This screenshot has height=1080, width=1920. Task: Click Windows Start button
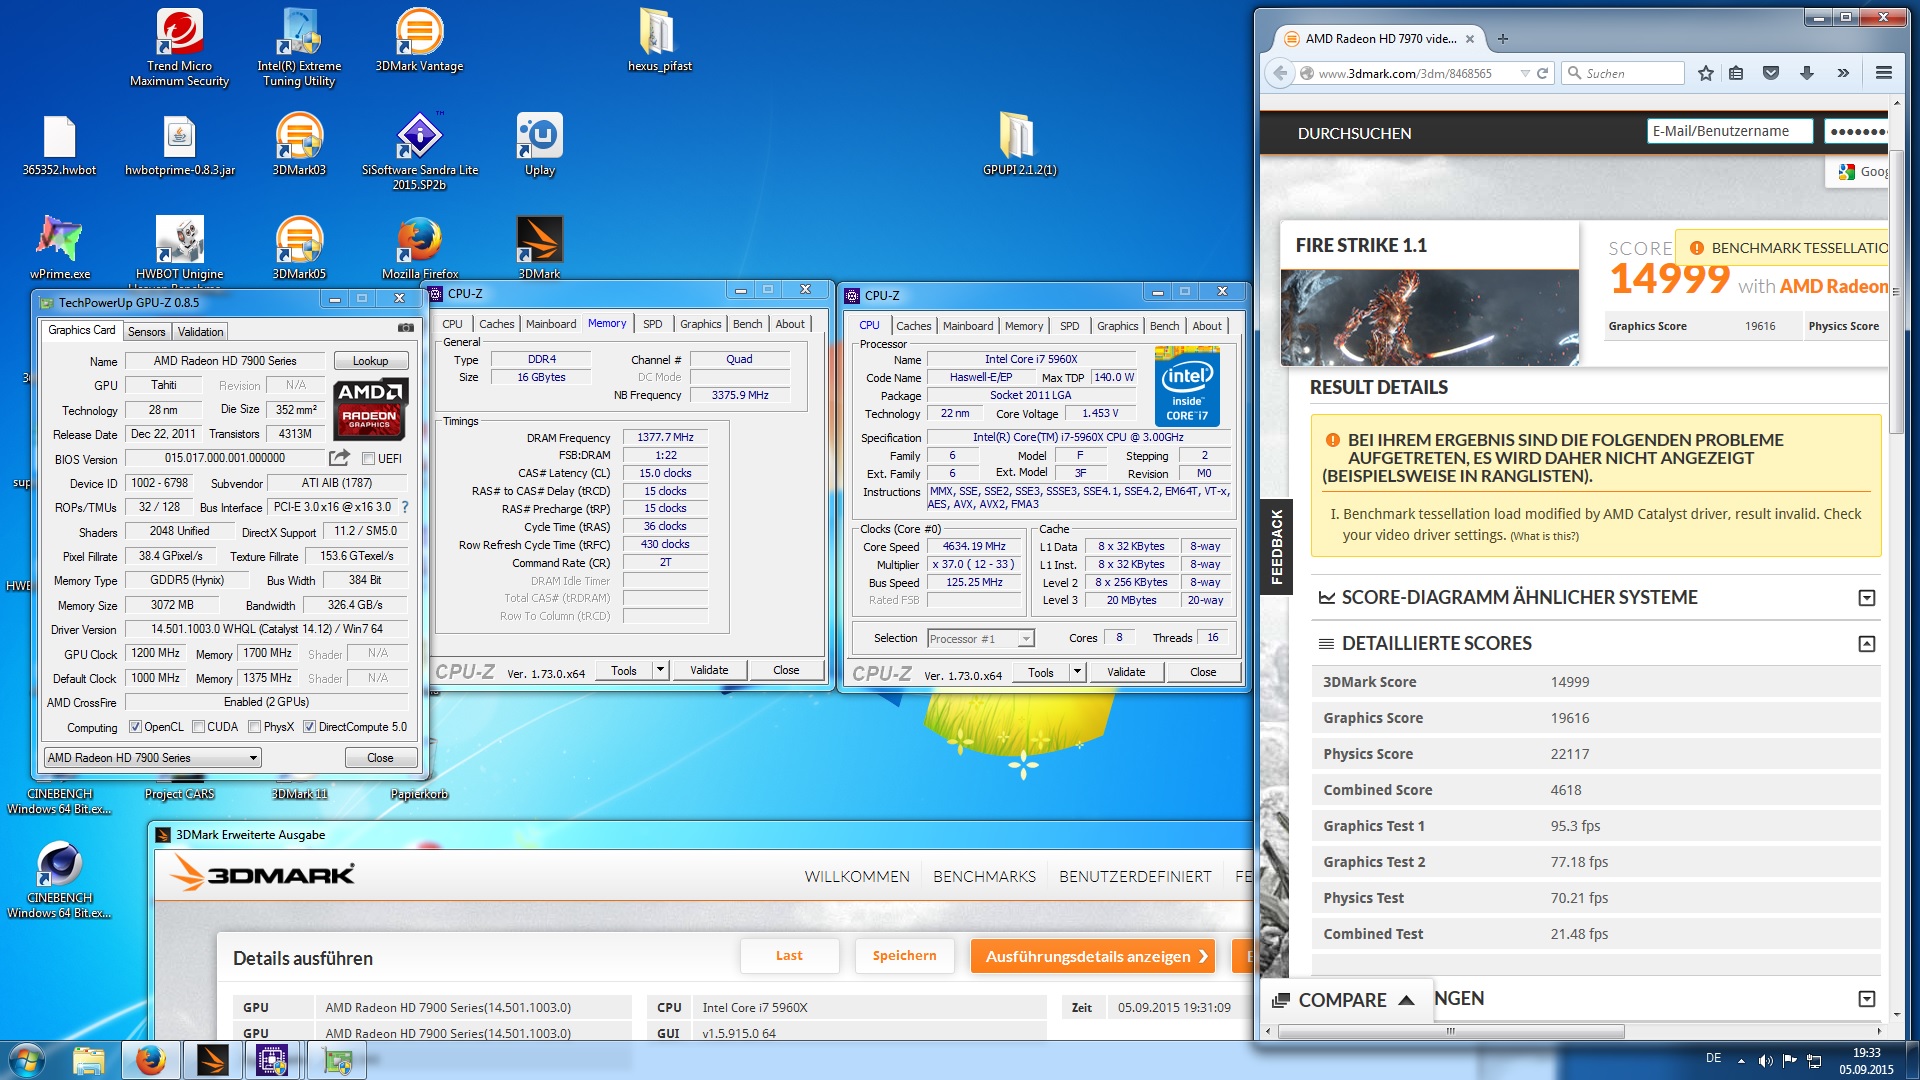point(27,1060)
